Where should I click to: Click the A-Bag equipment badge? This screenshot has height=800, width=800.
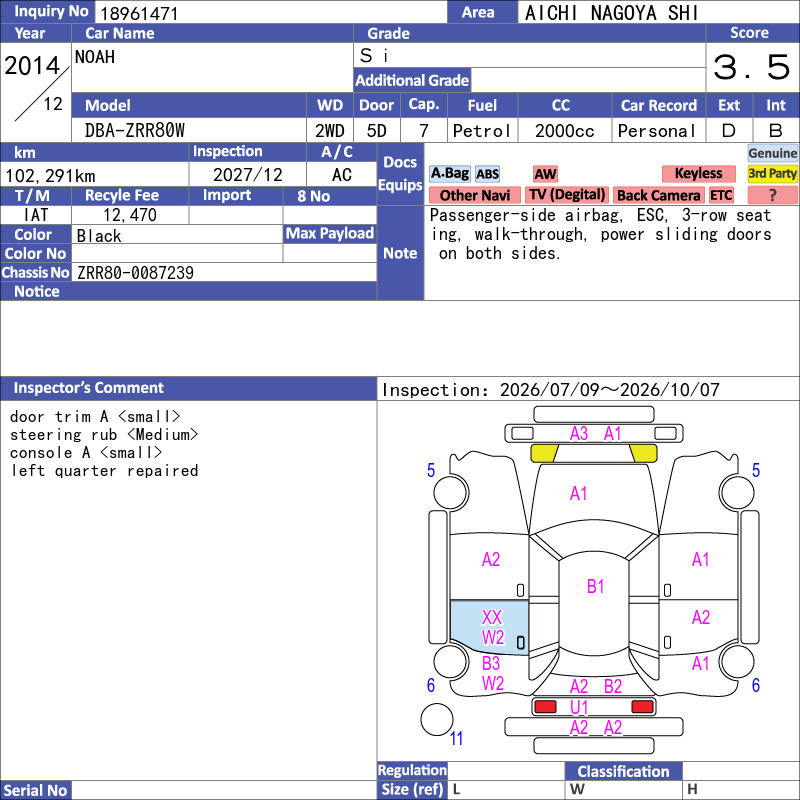pos(449,173)
